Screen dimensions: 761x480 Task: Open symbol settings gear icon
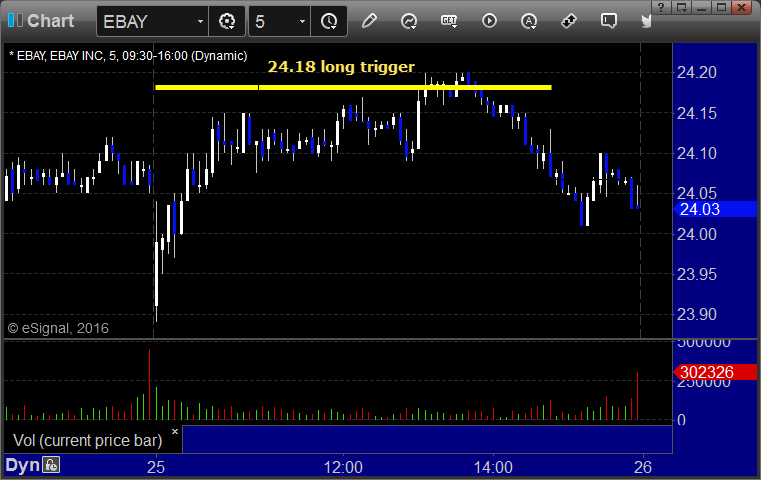227,21
